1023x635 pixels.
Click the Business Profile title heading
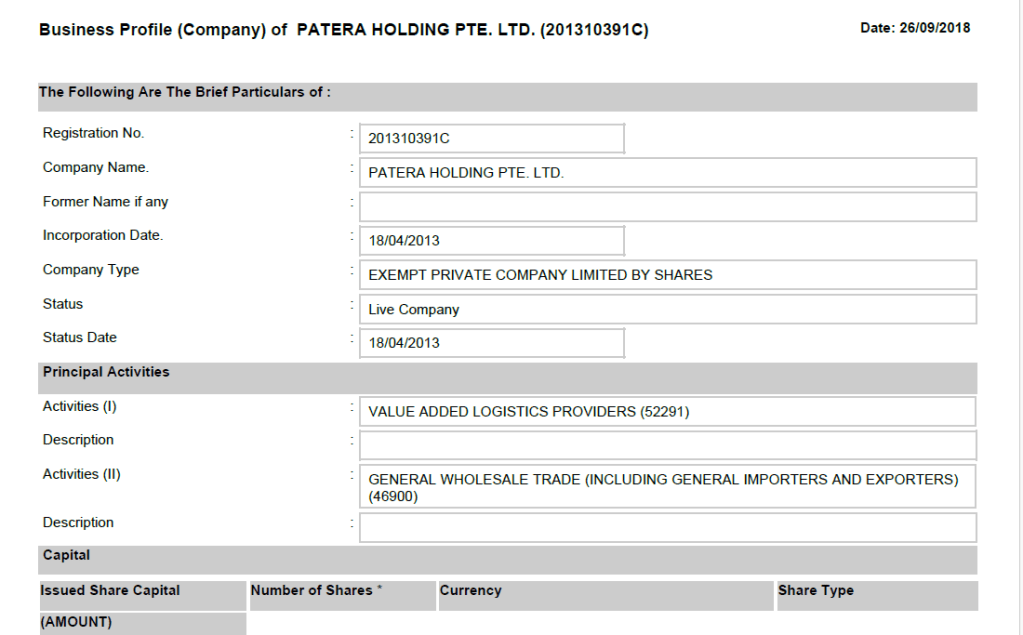[x=343, y=31]
